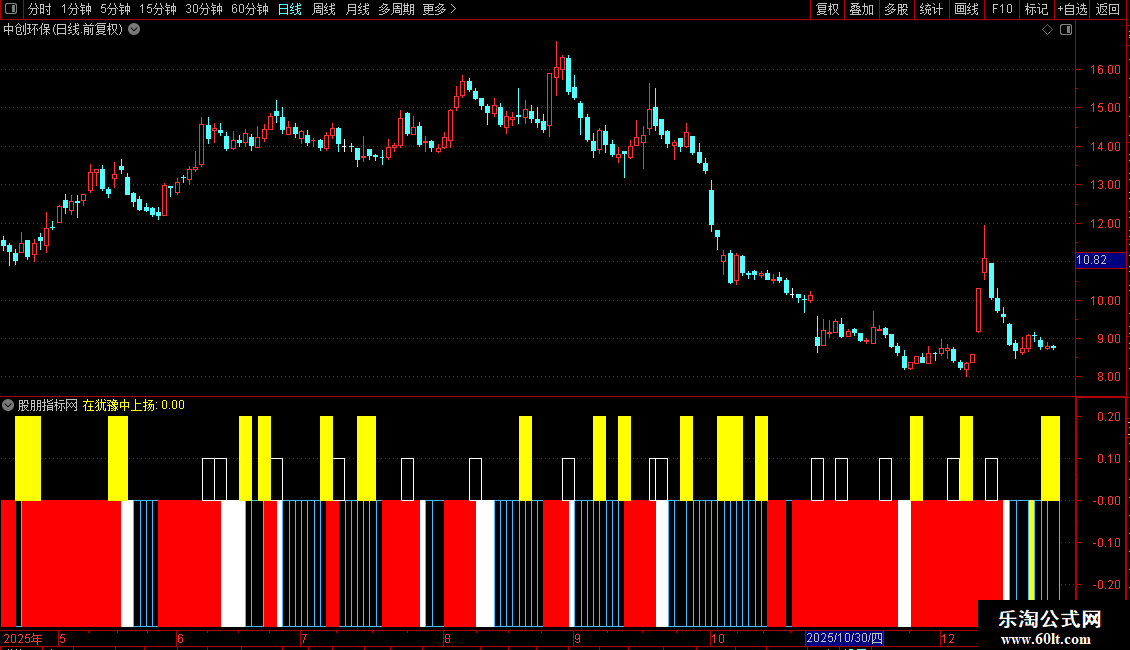Select the 1分钟 period tab
The height and width of the screenshot is (650, 1130).
(76, 9)
